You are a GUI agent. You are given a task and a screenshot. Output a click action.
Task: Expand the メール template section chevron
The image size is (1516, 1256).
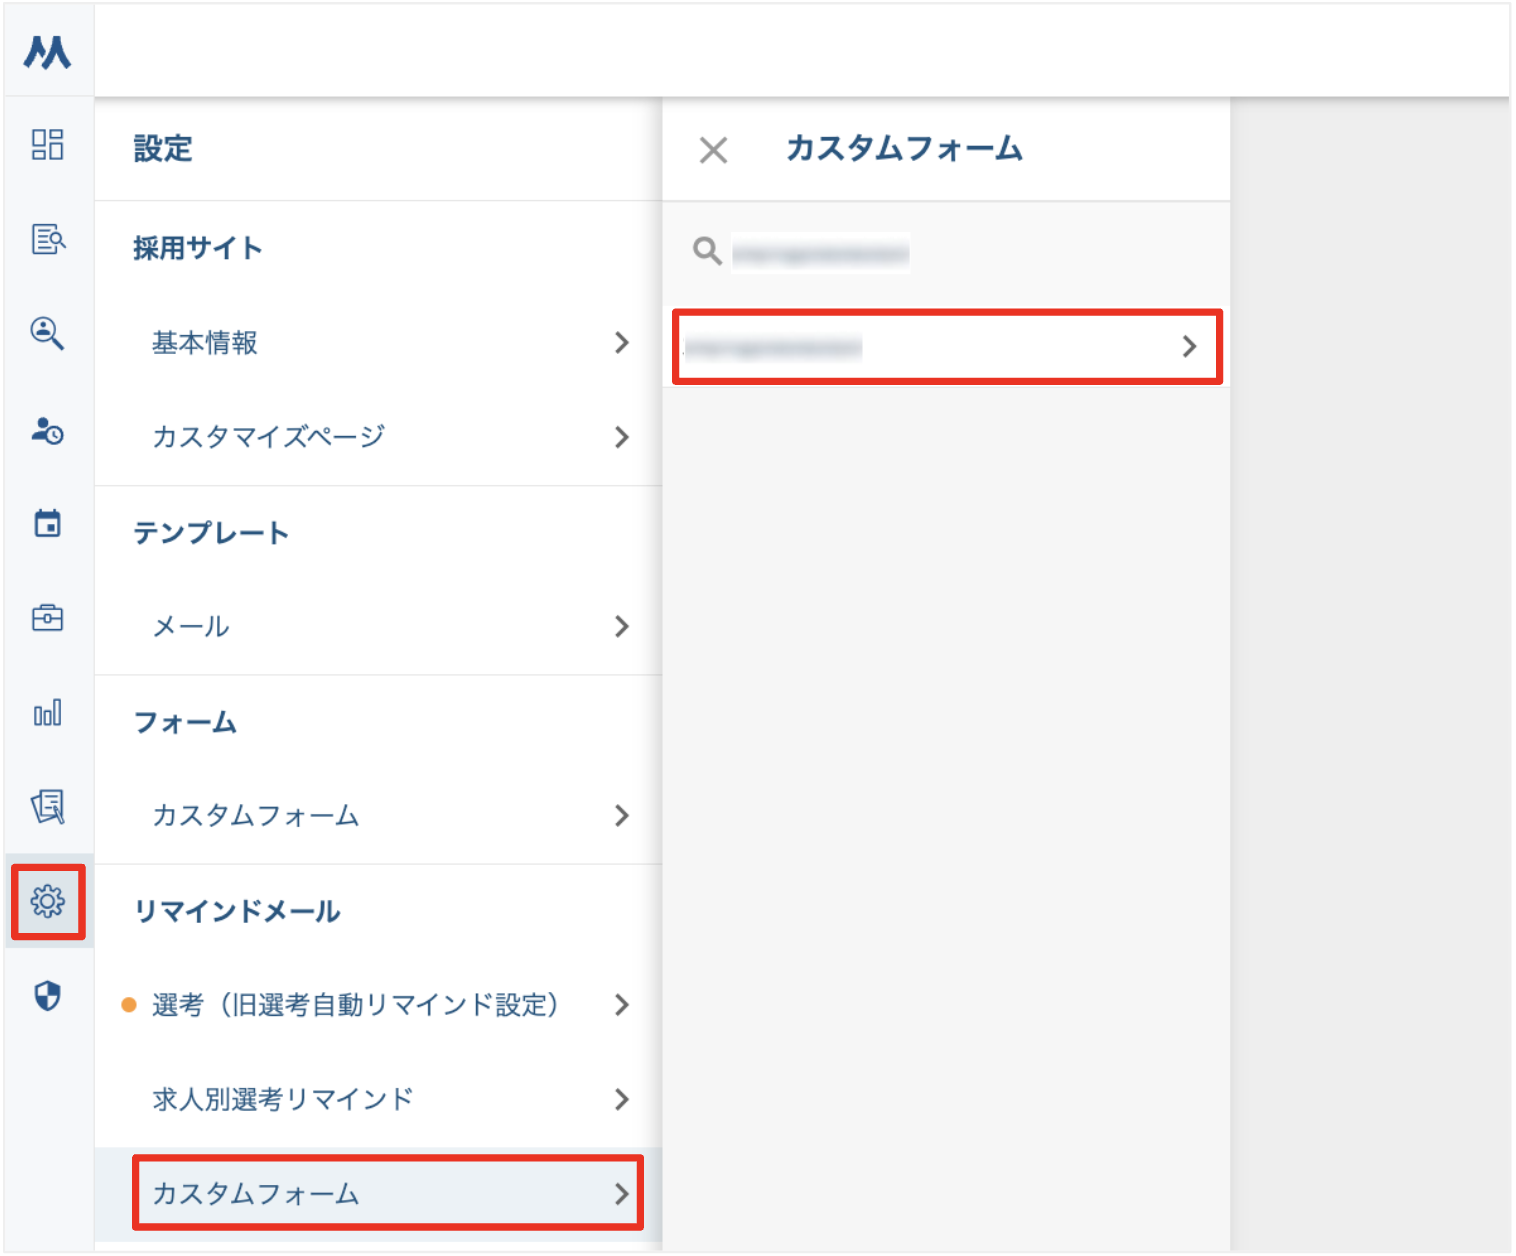click(622, 627)
